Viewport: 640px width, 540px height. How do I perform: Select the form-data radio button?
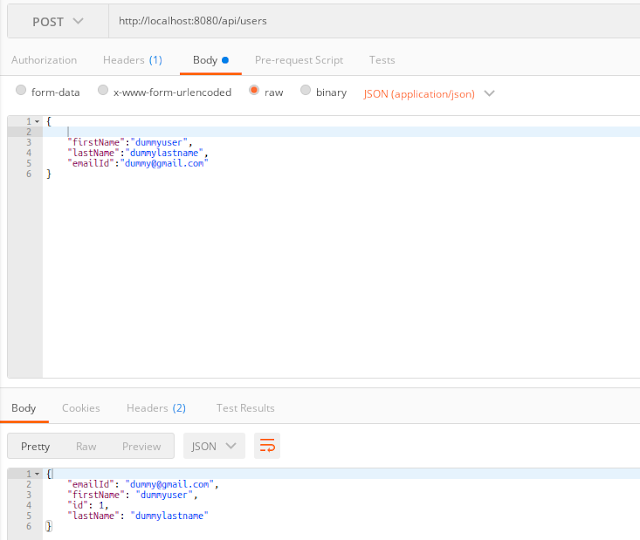pyautogui.click(x=21, y=90)
